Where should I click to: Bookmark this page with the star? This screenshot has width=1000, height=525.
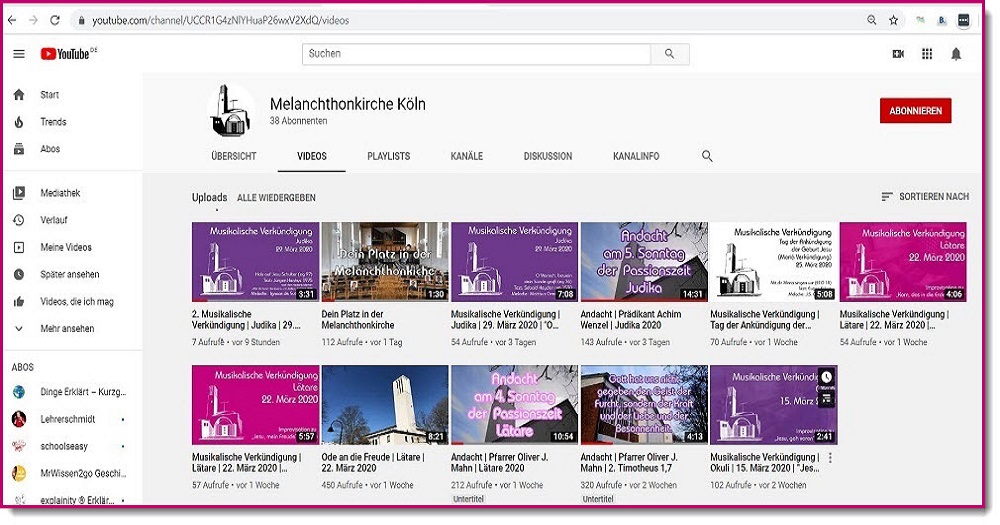click(x=893, y=20)
